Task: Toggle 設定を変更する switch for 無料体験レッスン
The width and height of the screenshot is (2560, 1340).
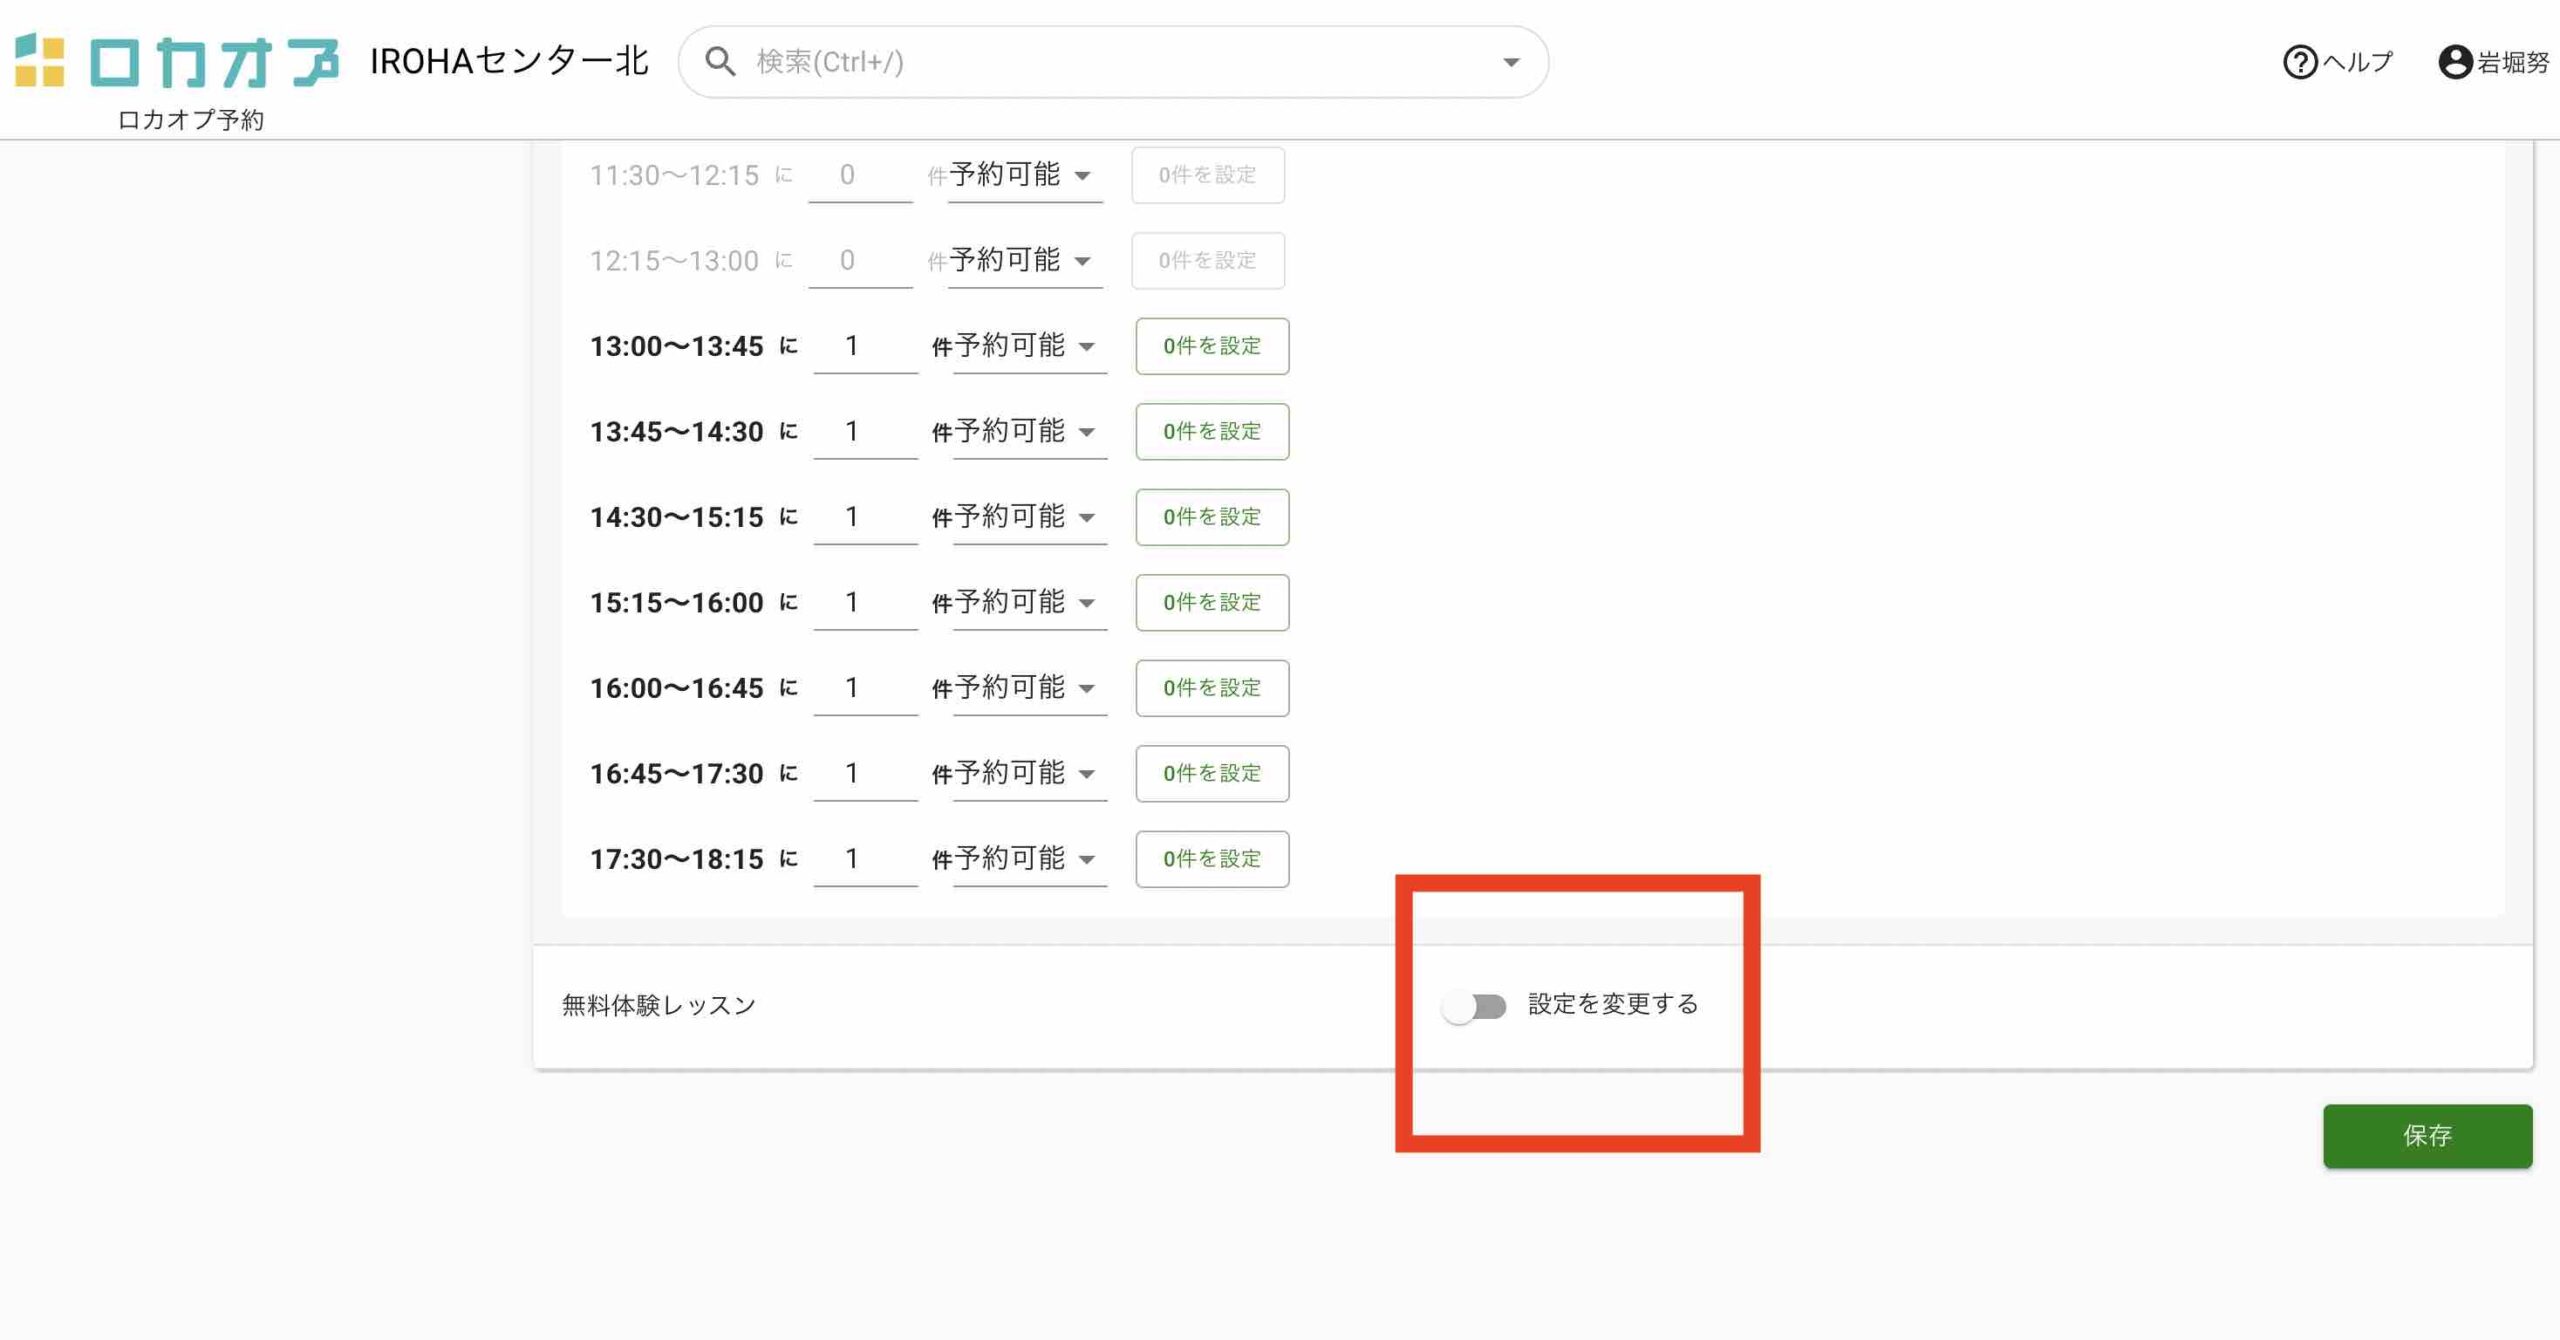Action: (x=1474, y=1005)
